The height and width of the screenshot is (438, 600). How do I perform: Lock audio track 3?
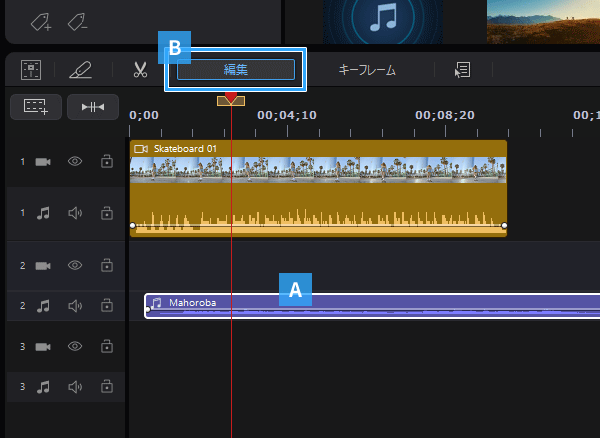pyautogui.click(x=107, y=387)
